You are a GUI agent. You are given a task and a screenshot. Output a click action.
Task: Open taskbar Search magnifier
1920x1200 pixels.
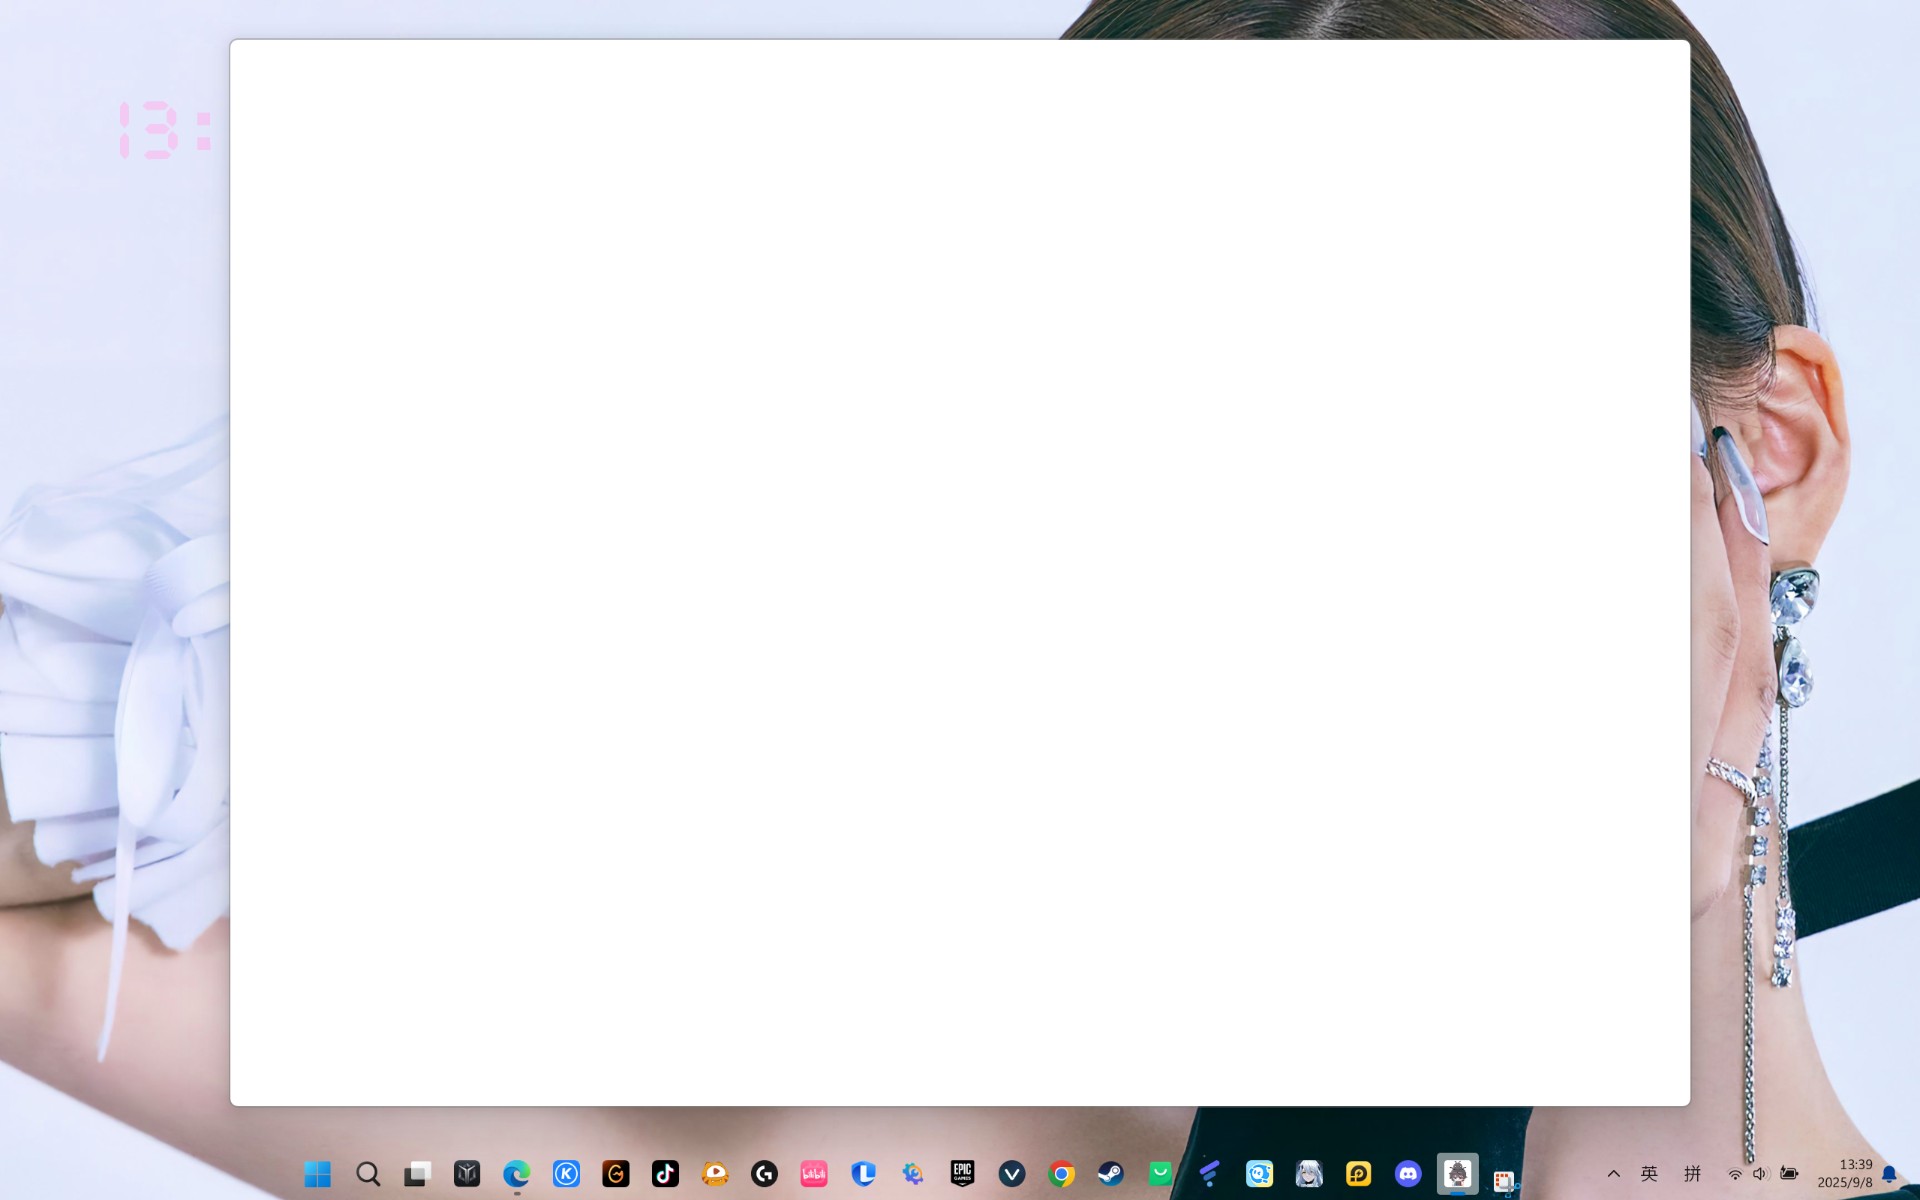point(368,1174)
